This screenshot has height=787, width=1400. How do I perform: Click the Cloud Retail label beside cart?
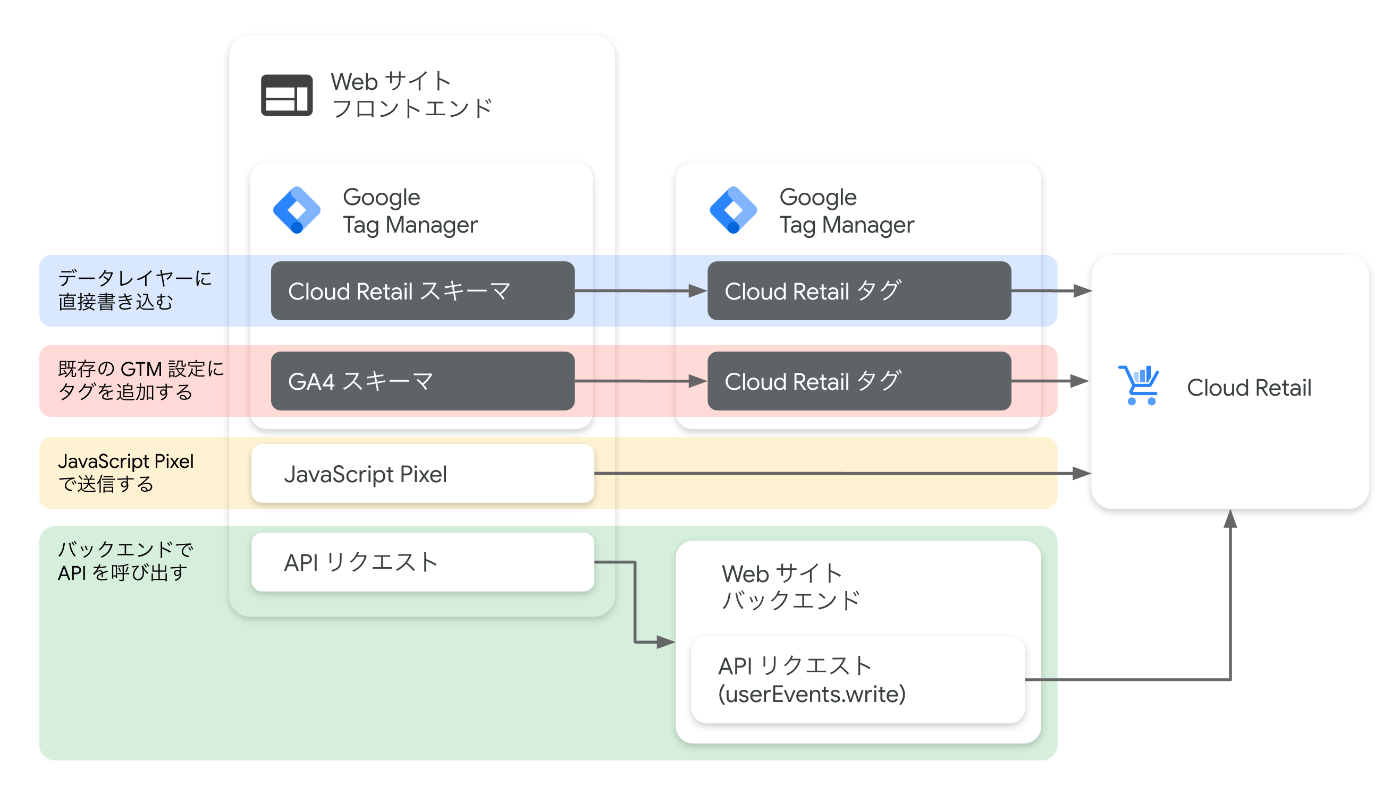coord(1249,388)
